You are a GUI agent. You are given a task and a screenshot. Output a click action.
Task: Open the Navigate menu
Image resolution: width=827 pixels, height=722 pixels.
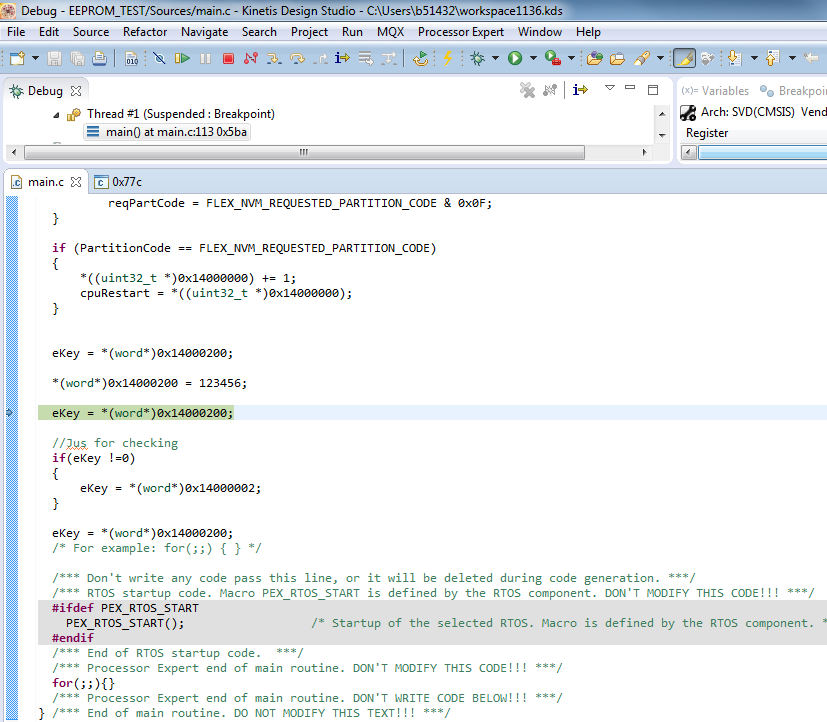coord(205,32)
